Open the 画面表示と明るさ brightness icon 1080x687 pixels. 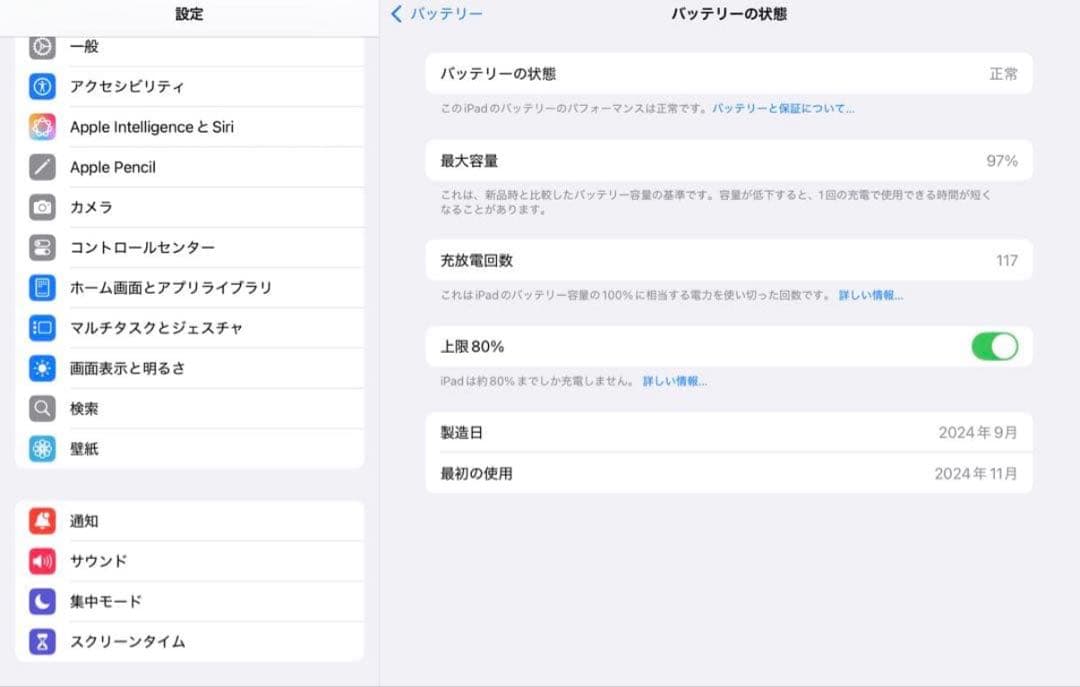coord(41,368)
